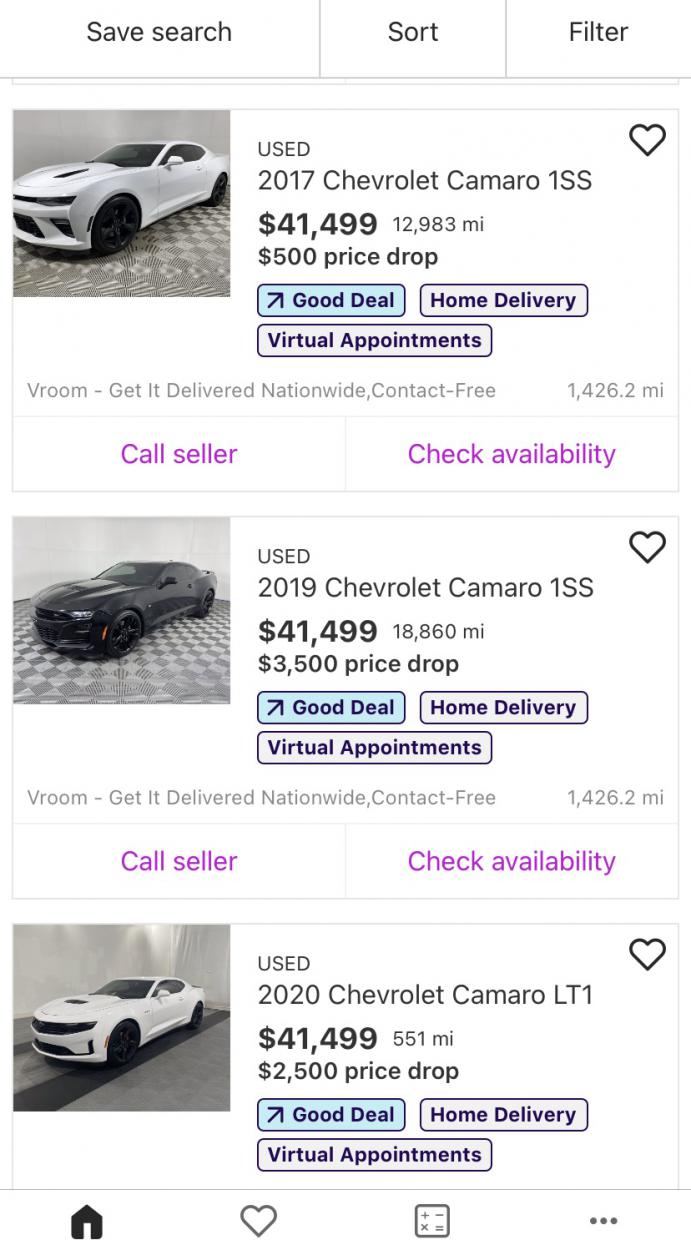Go to the Home tab icon
The image size is (691, 1240).
point(87,1220)
